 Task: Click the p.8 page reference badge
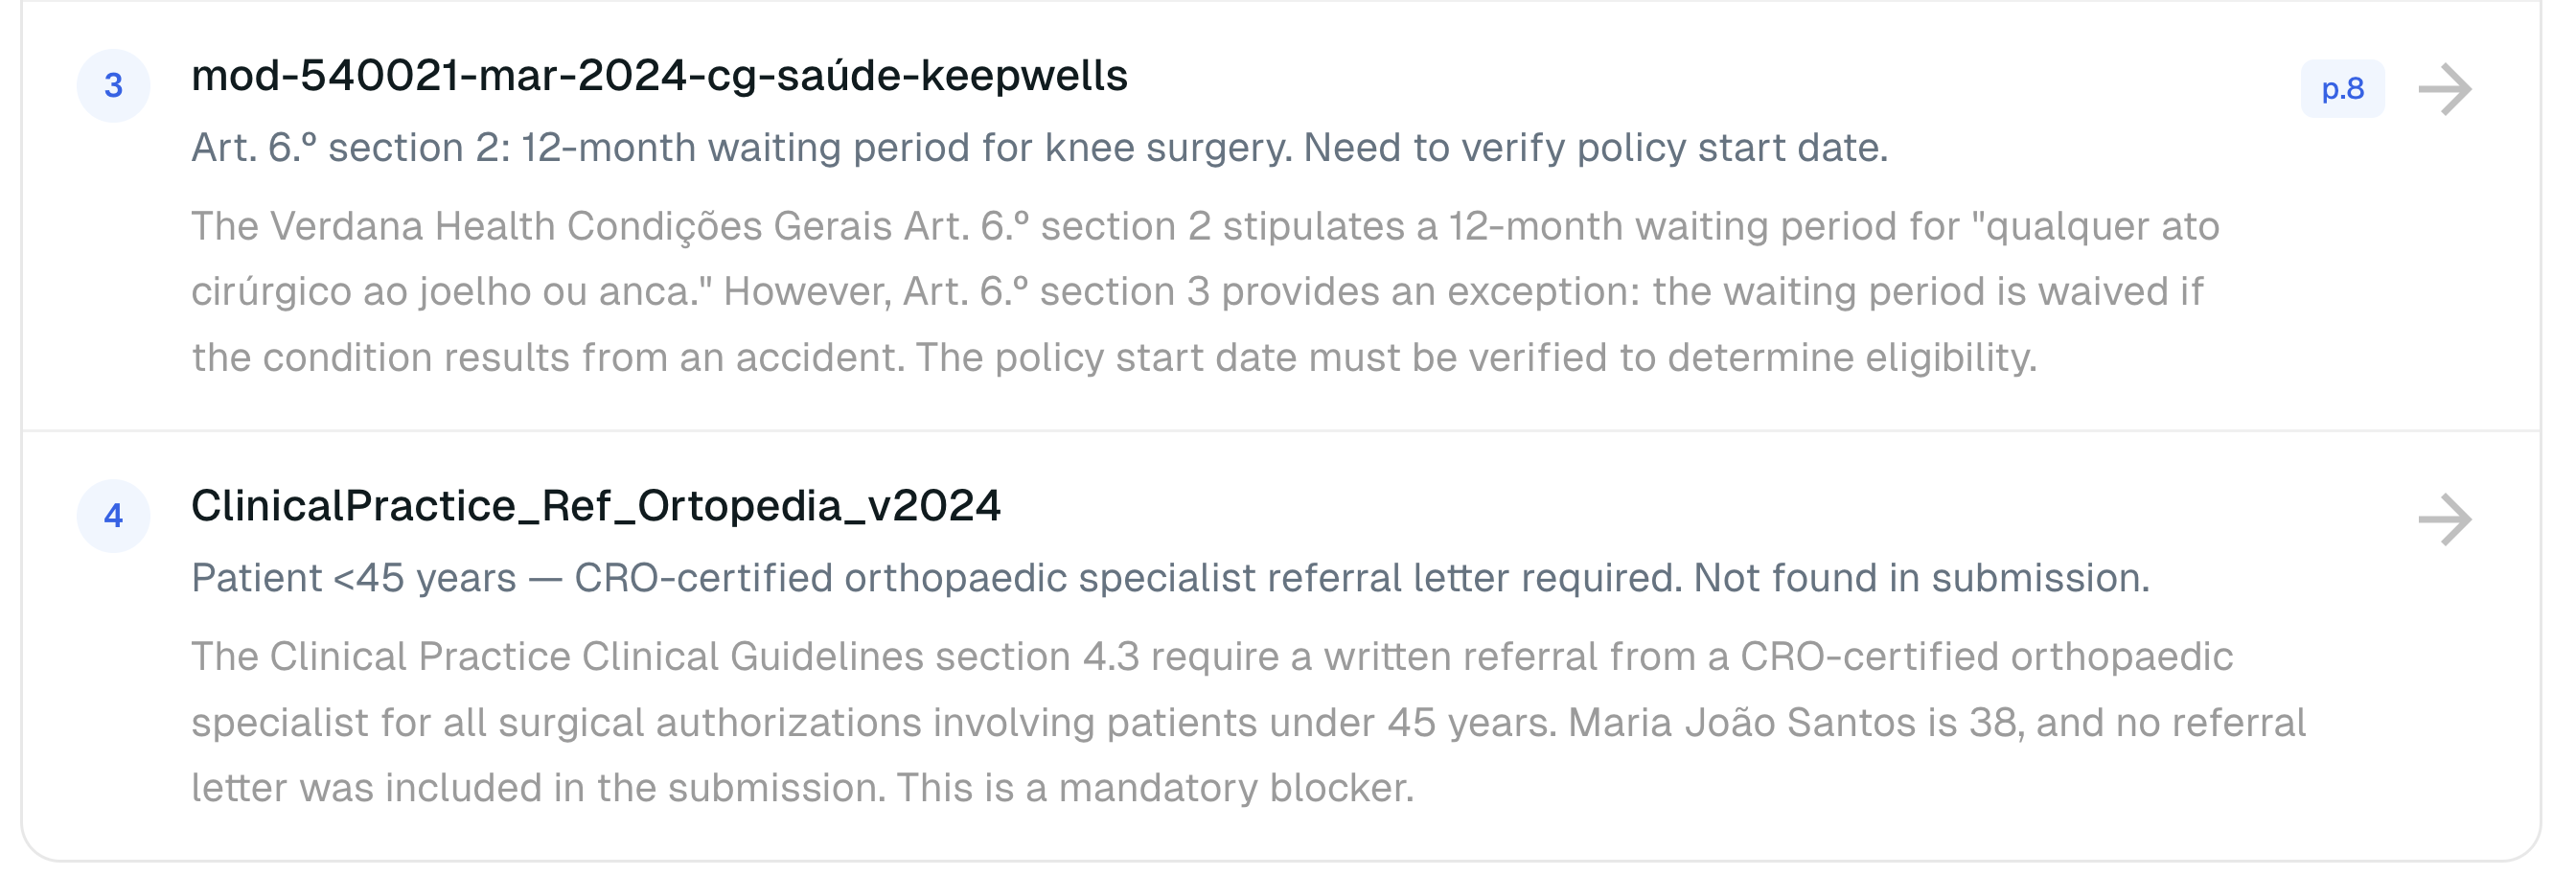tap(2343, 90)
